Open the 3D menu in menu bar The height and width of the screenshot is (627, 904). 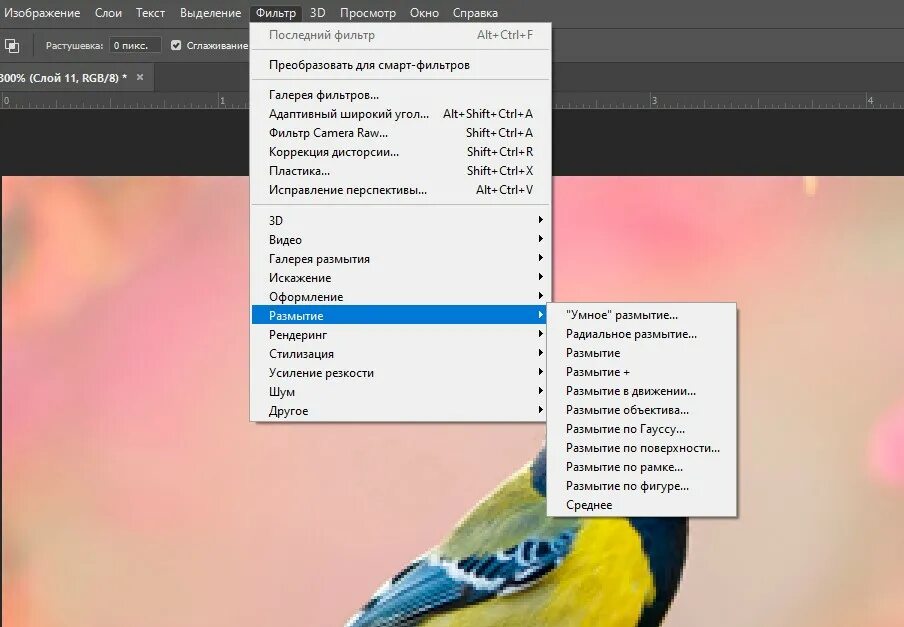317,13
